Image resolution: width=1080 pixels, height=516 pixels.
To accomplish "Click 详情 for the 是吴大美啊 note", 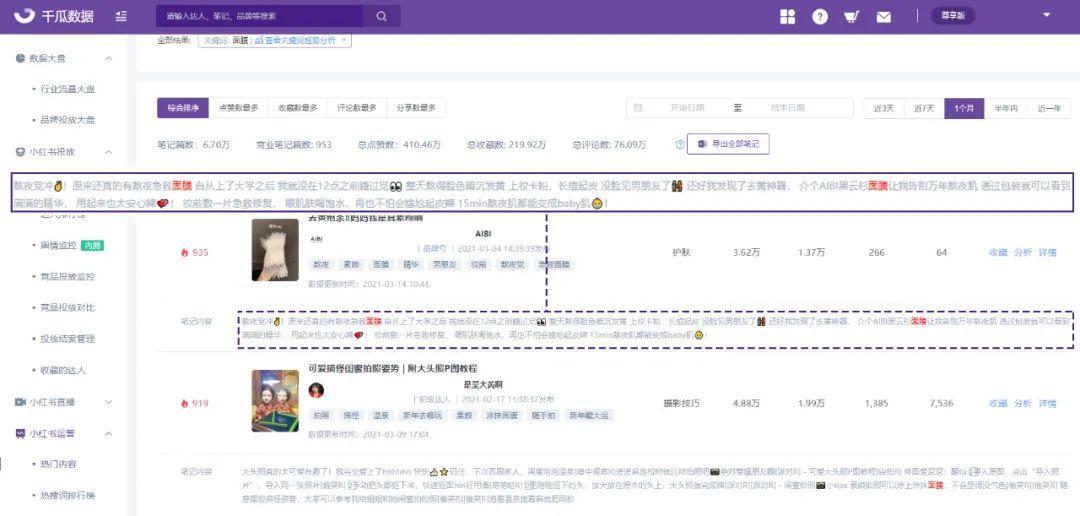I will (x=1048, y=403).
